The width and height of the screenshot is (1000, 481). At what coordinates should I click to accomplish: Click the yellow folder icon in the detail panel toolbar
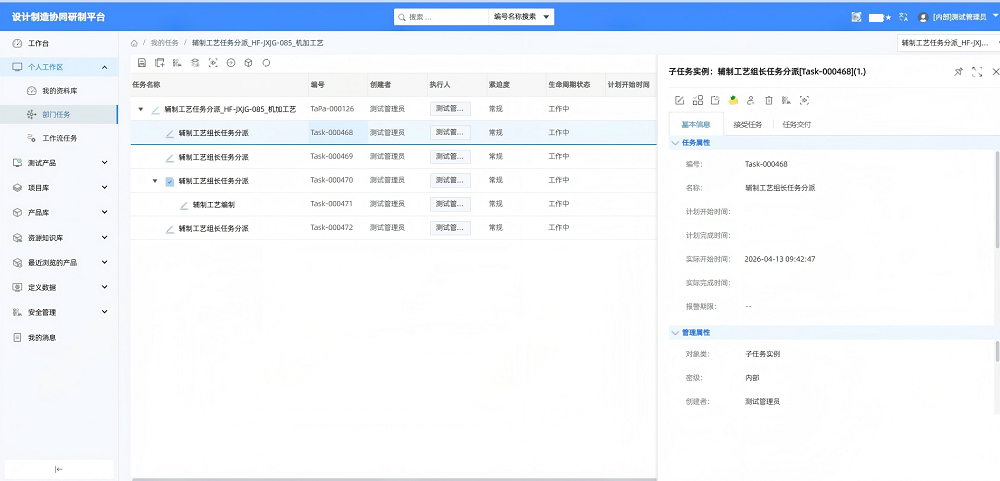point(733,100)
